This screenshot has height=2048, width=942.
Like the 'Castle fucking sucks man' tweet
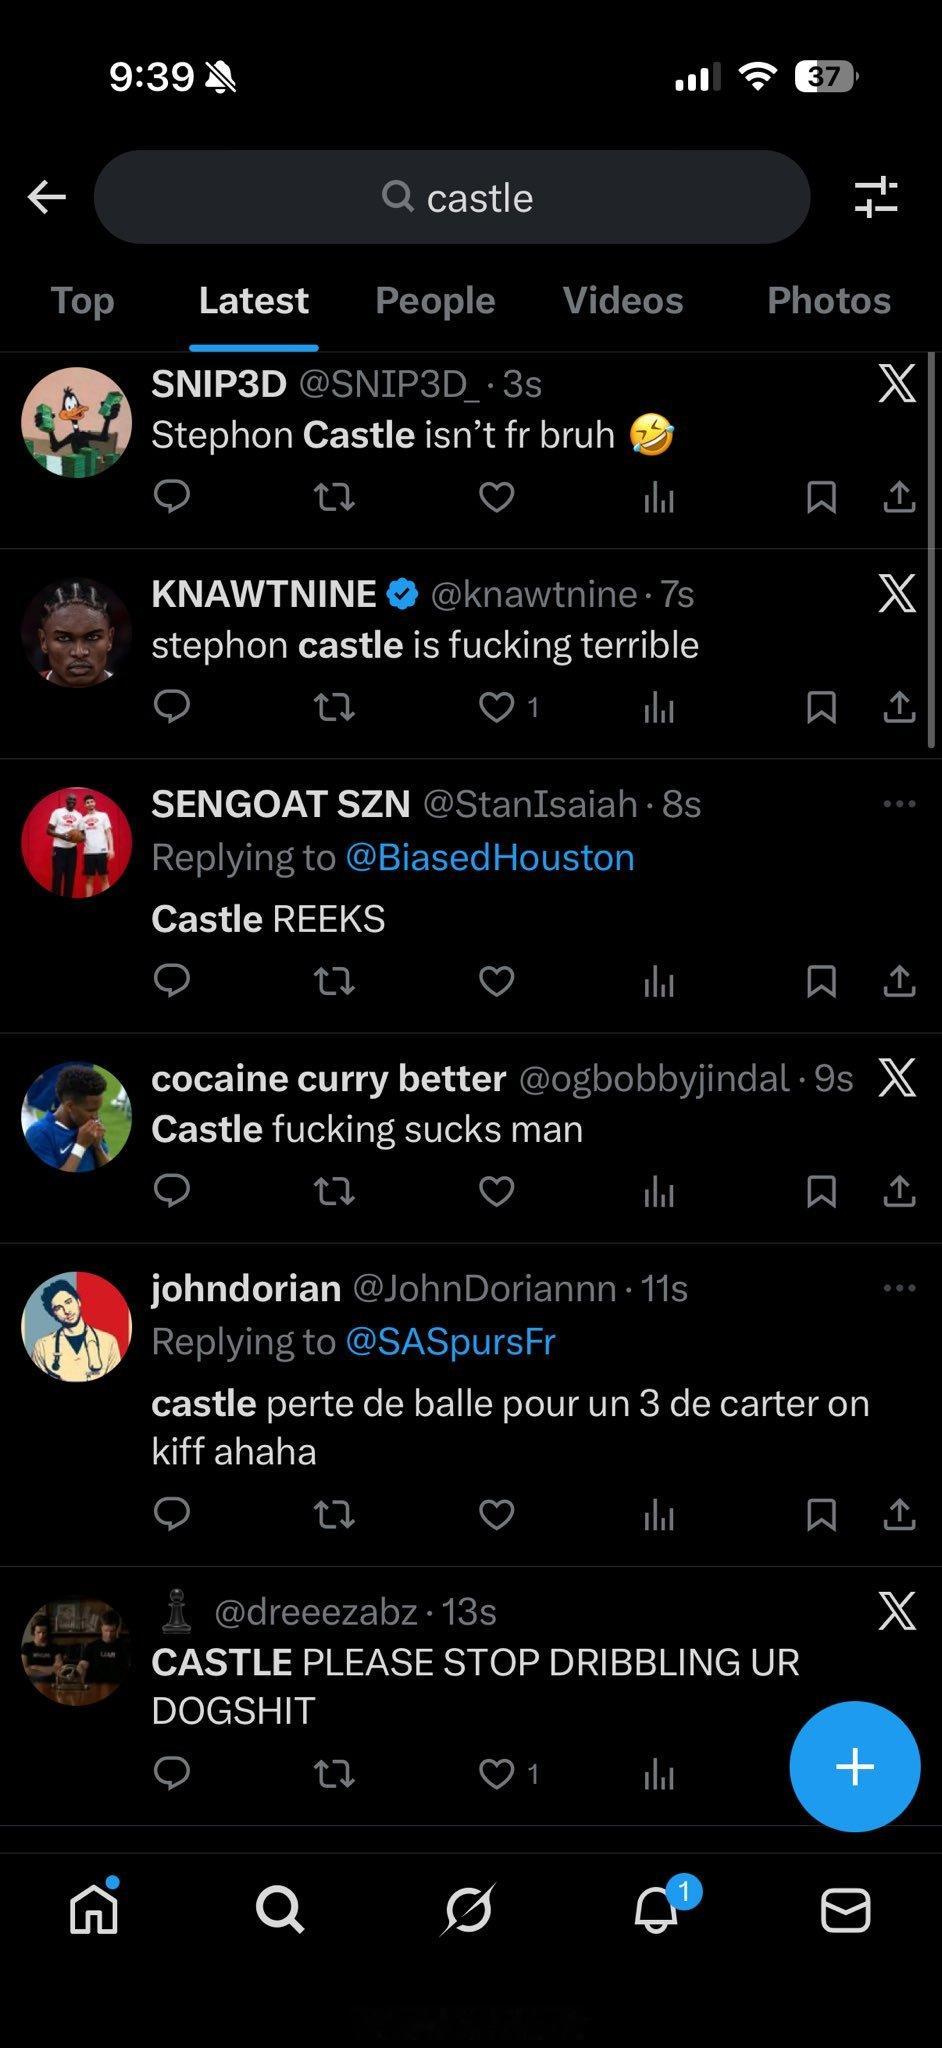pos(496,1191)
